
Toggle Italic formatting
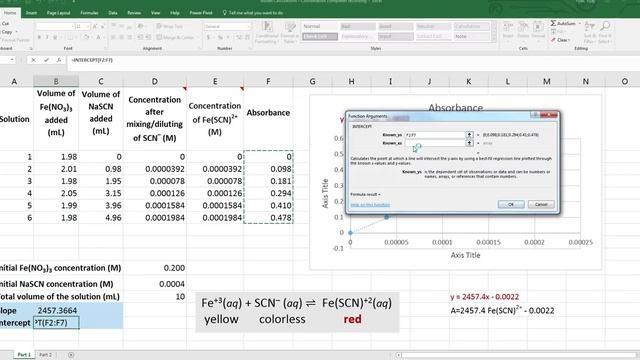[47, 37]
